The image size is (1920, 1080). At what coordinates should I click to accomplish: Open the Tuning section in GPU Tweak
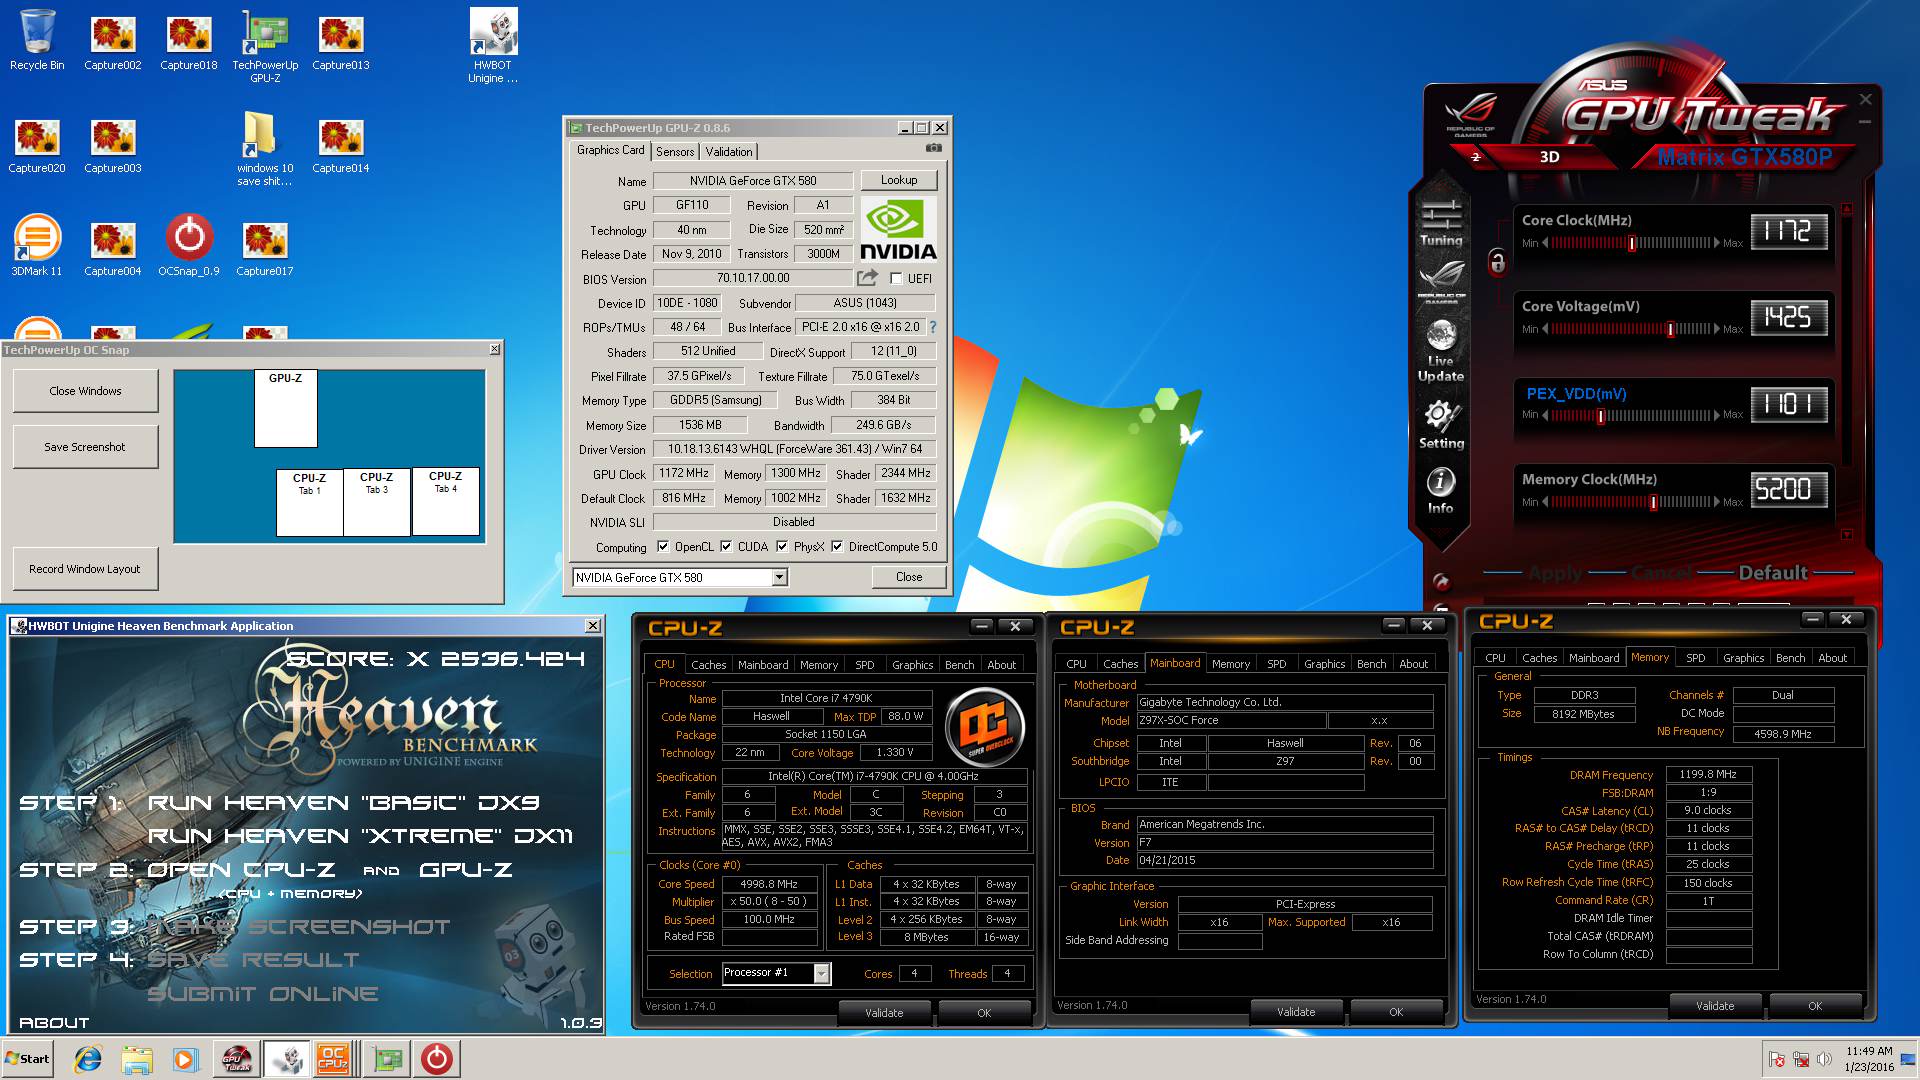point(1441,222)
